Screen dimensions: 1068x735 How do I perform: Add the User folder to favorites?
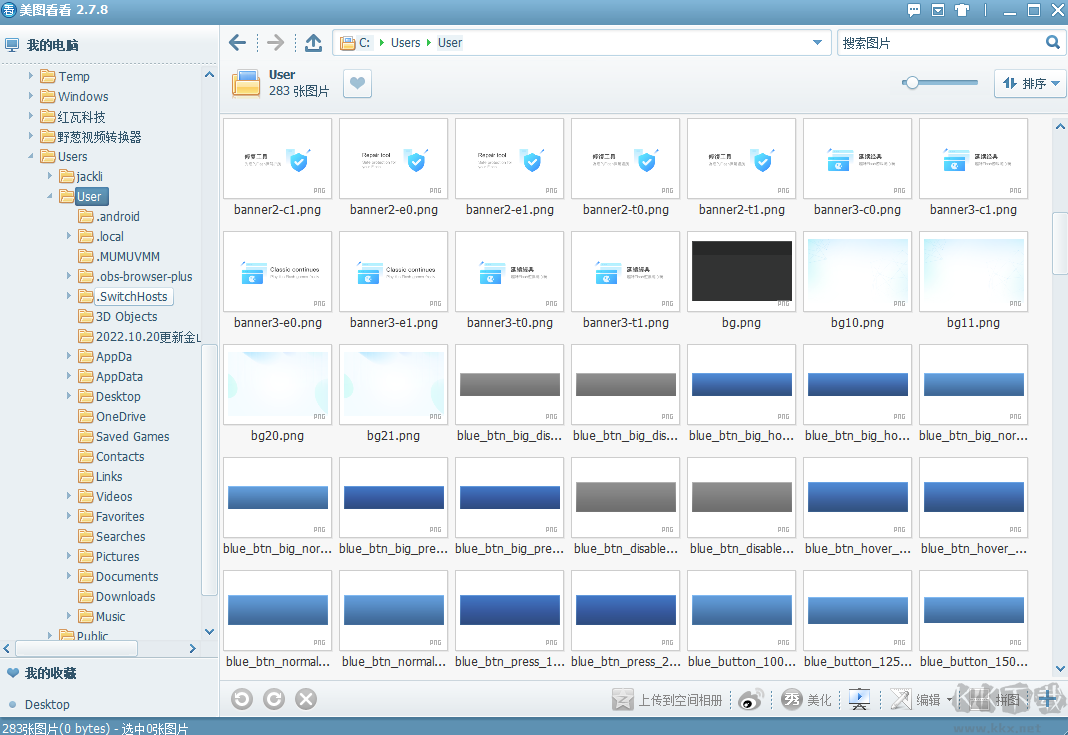point(357,84)
